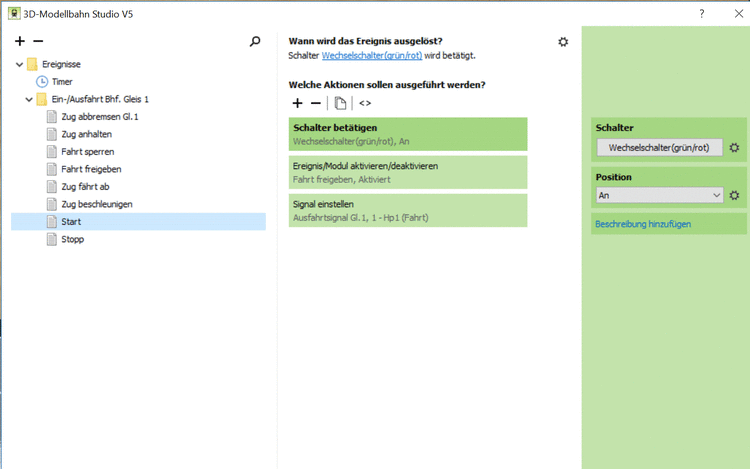The image size is (750, 469).
Task: Select the Signal einstellen action
Action: (x=407, y=210)
